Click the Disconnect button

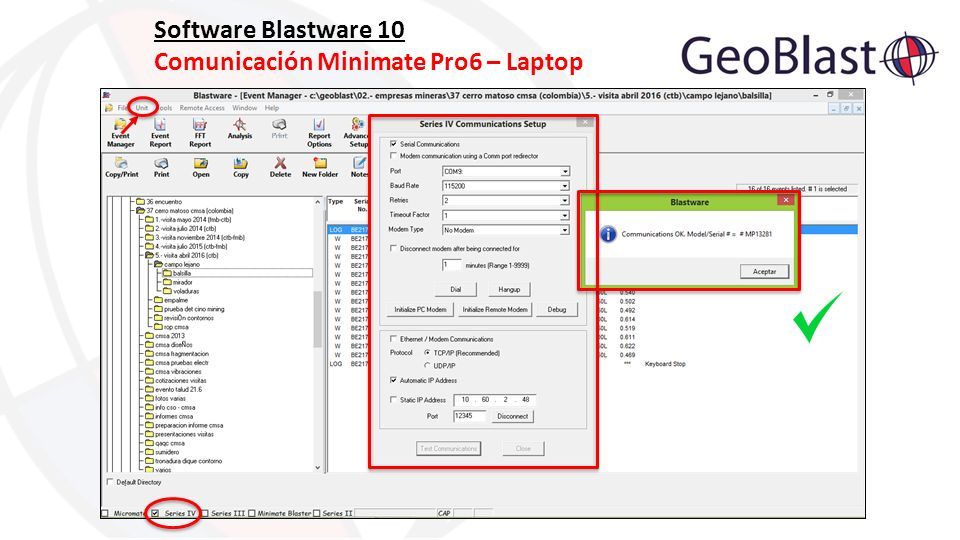(512, 416)
